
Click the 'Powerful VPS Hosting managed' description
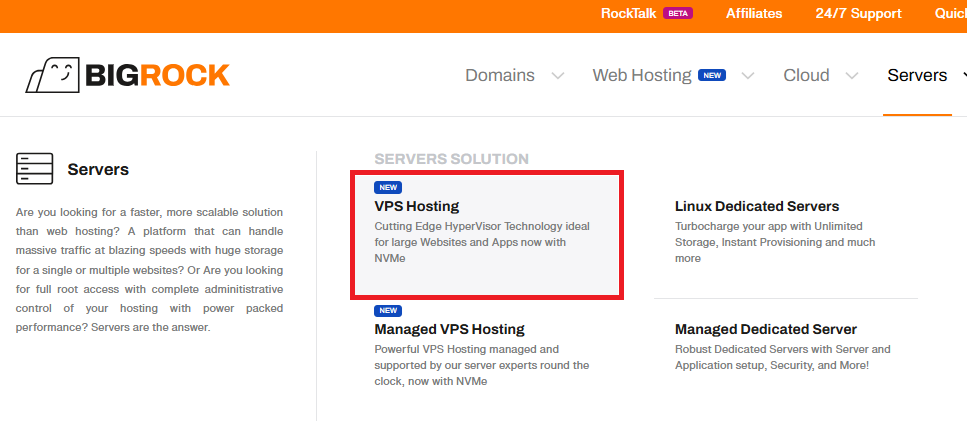(482, 365)
